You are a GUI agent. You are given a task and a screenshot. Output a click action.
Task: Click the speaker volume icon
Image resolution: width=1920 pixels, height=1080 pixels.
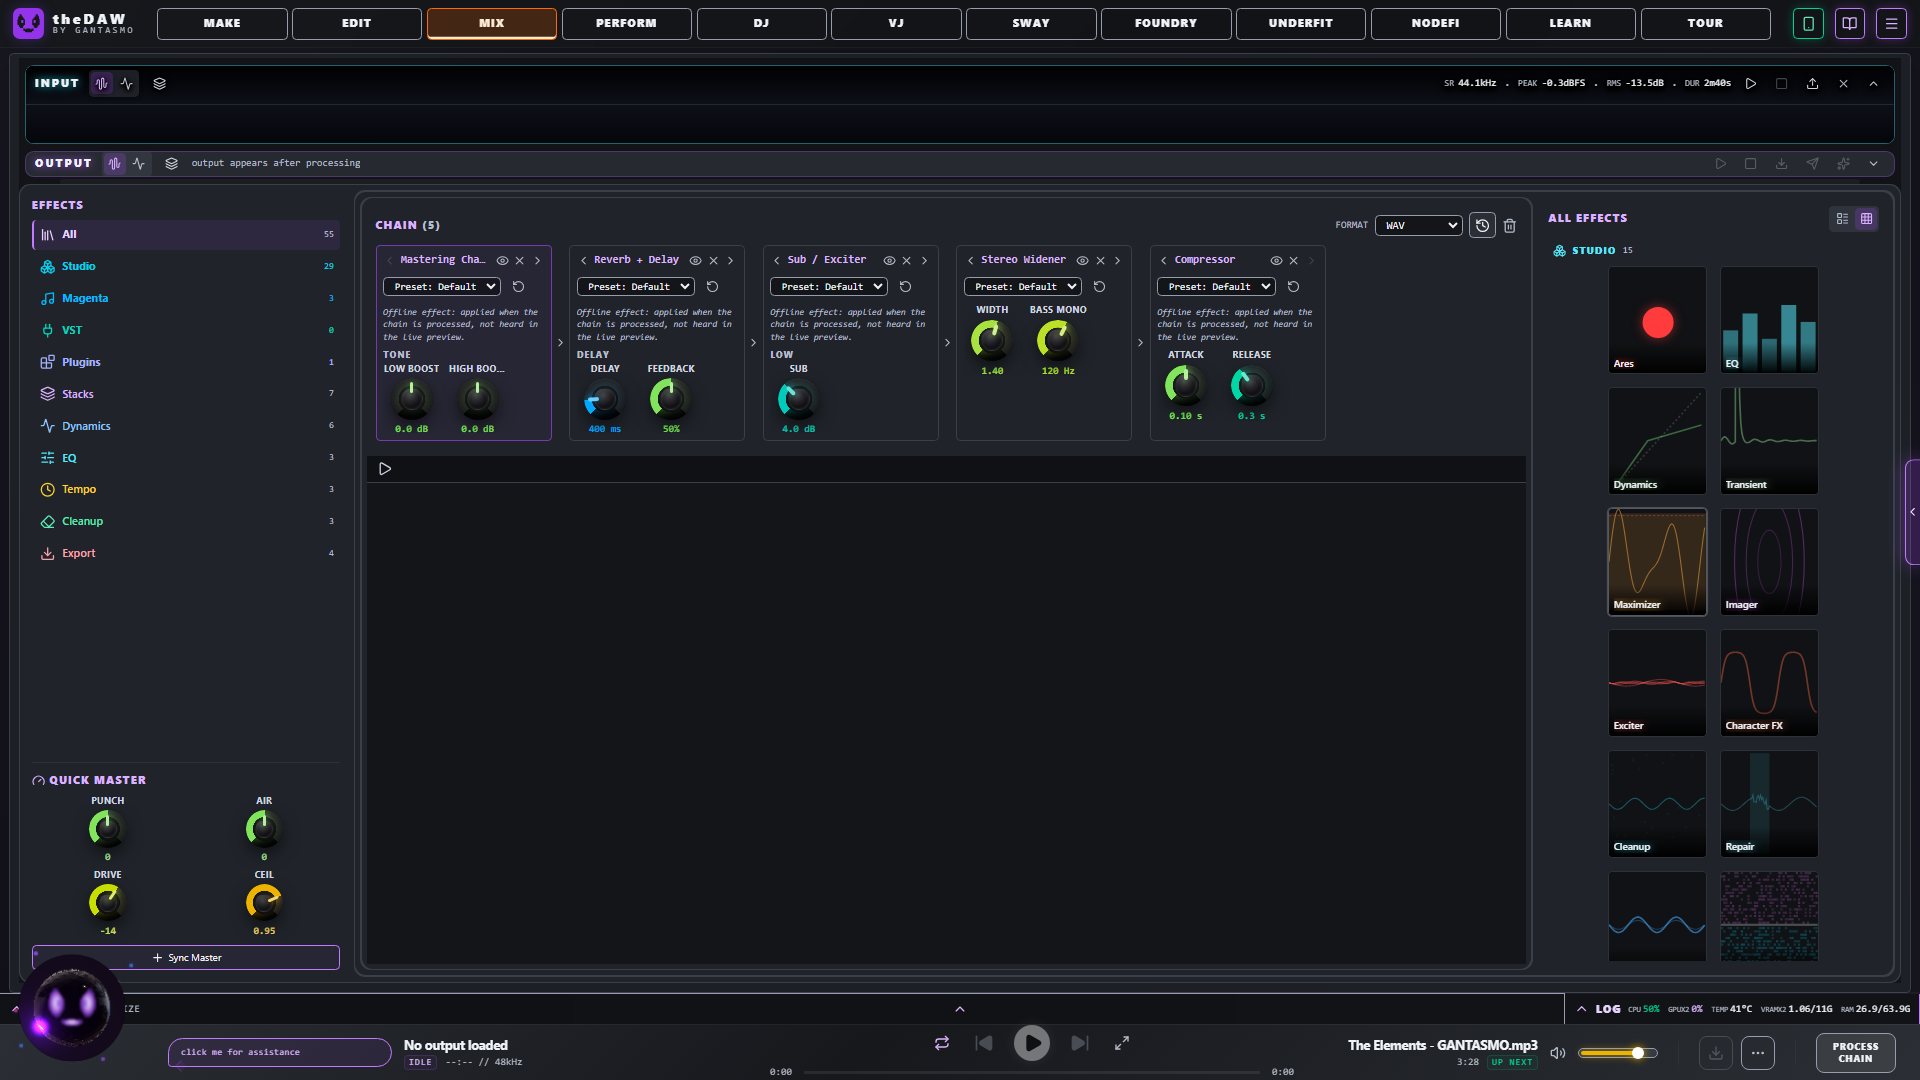[x=1557, y=1053]
